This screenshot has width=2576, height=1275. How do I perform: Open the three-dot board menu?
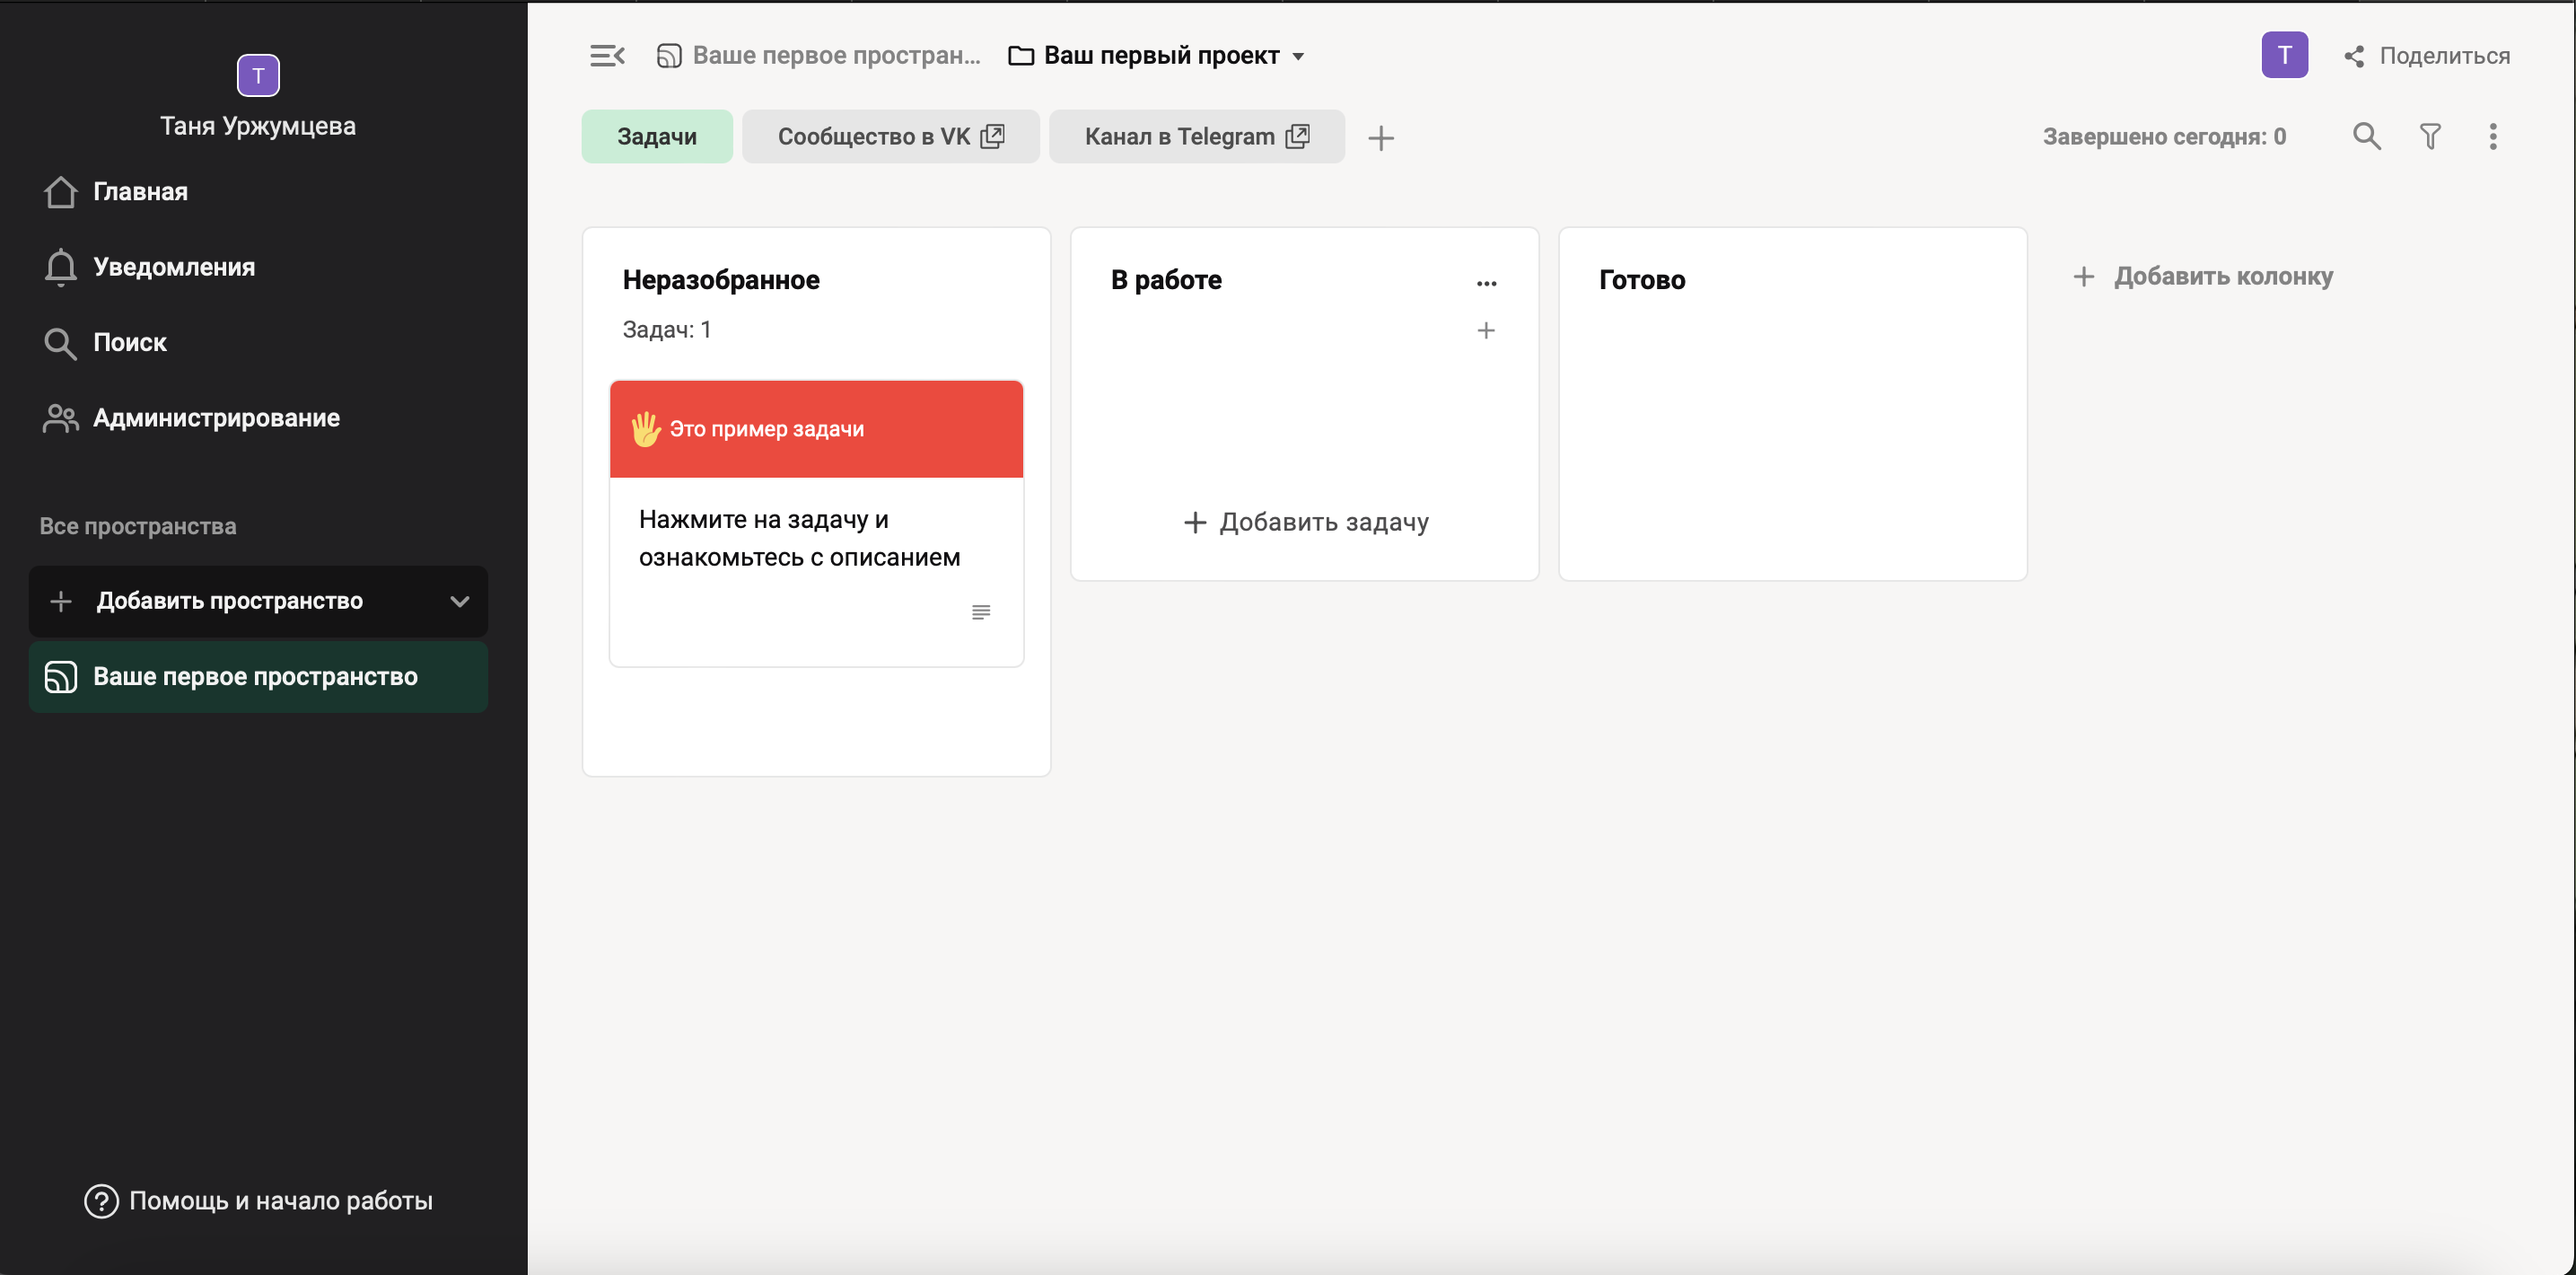coord(2493,136)
